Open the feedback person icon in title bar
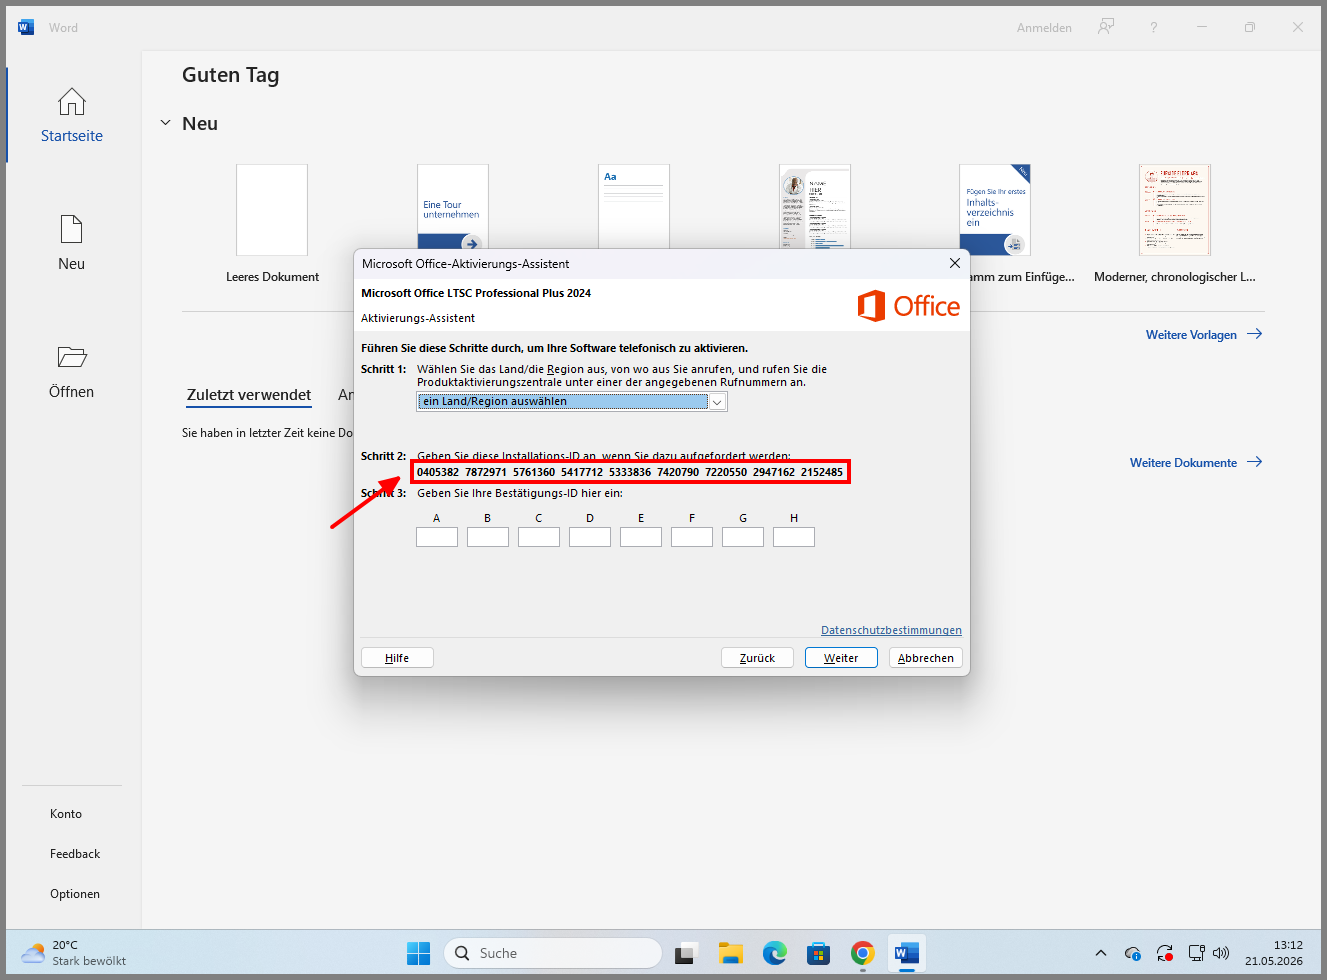Screen dimensions: 1327x980 pos(1106,27)
